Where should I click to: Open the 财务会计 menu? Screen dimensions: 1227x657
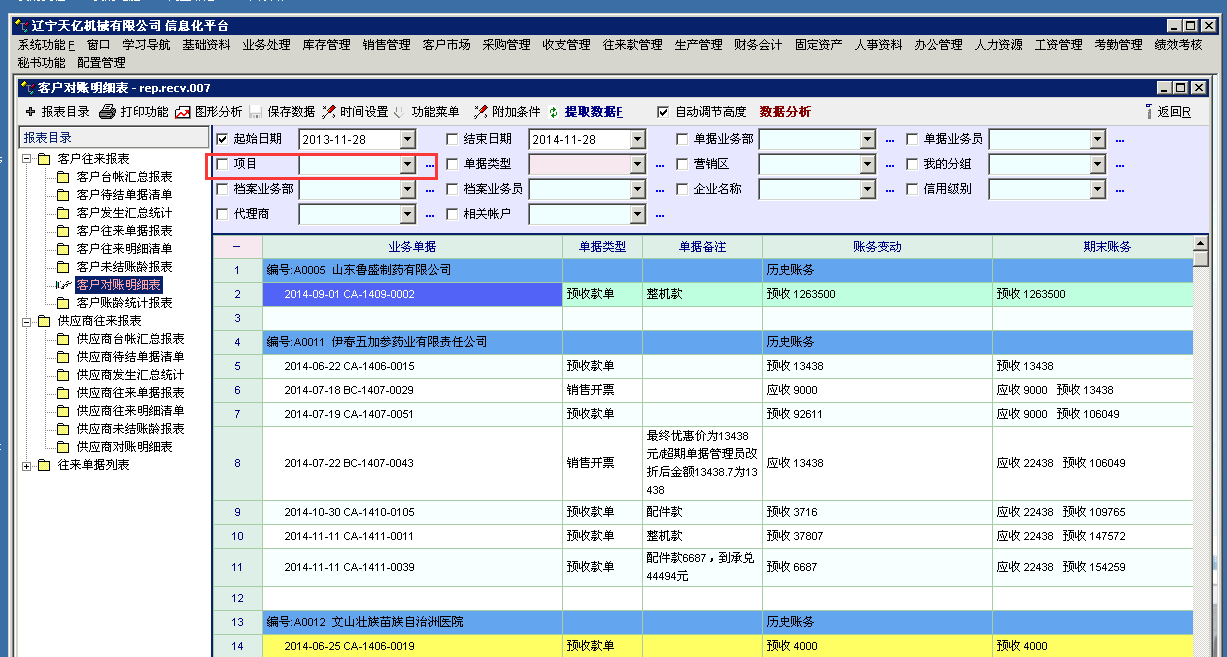point(758,45)
